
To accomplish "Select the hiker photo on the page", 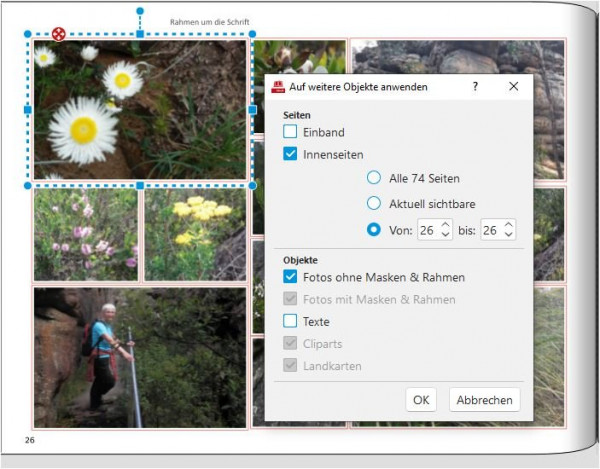I will (x=140, y=358).
